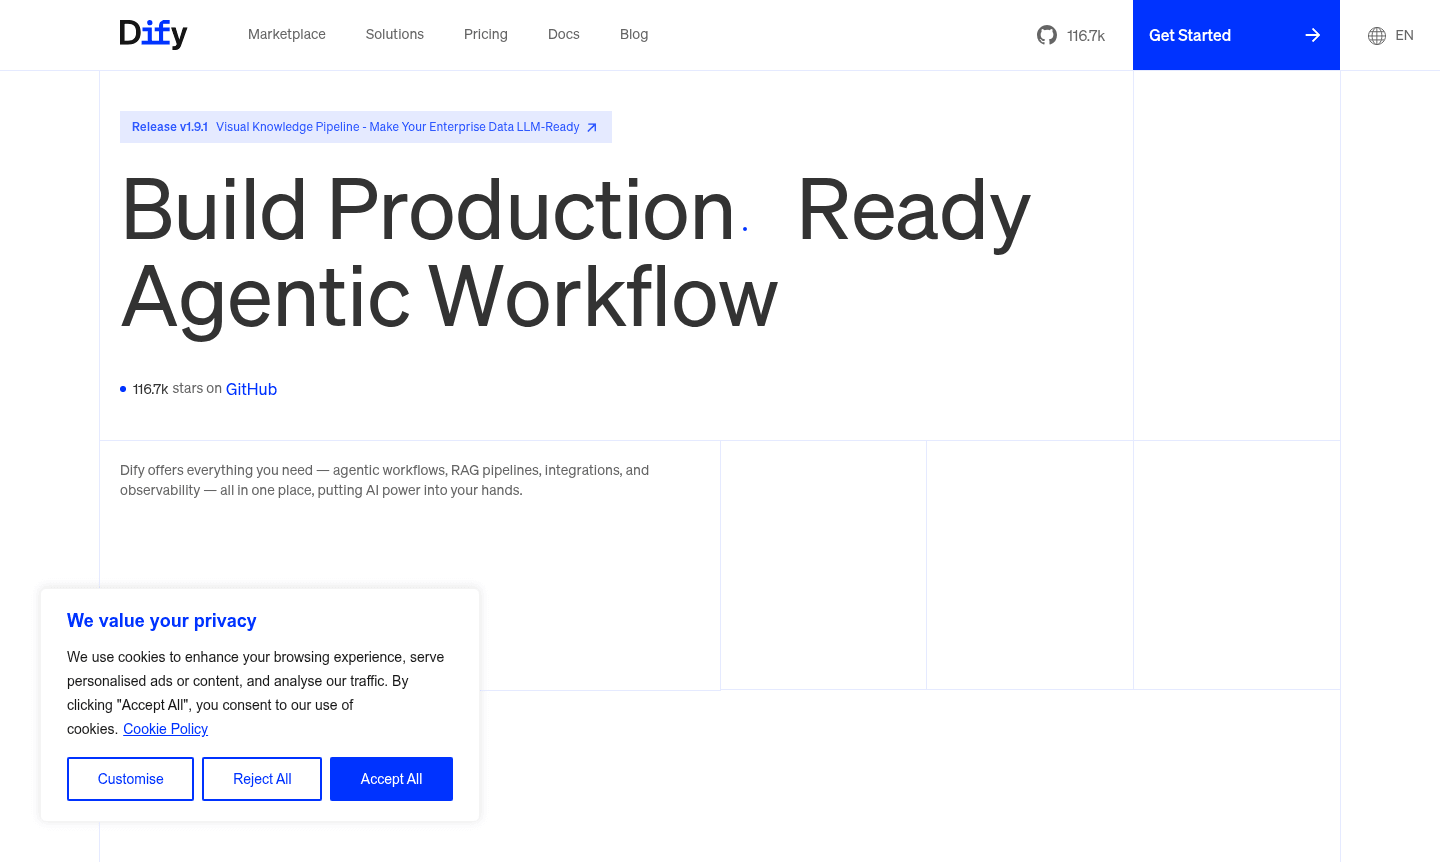Image resolution: width=1440 pixels, height=862 pixels.
Task: Open the Solutions menu item
Action: (x=394, y=34)
